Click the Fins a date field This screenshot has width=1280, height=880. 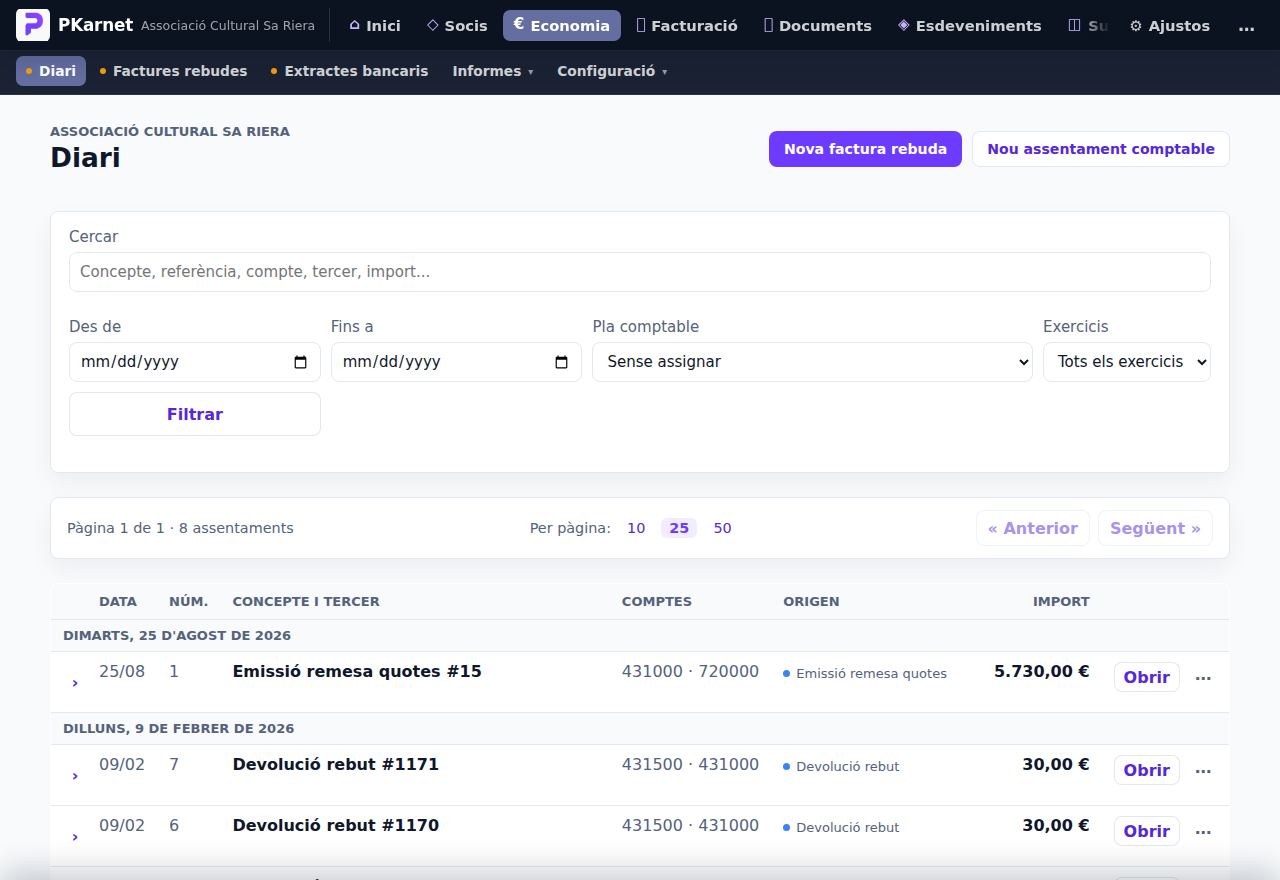456,362
